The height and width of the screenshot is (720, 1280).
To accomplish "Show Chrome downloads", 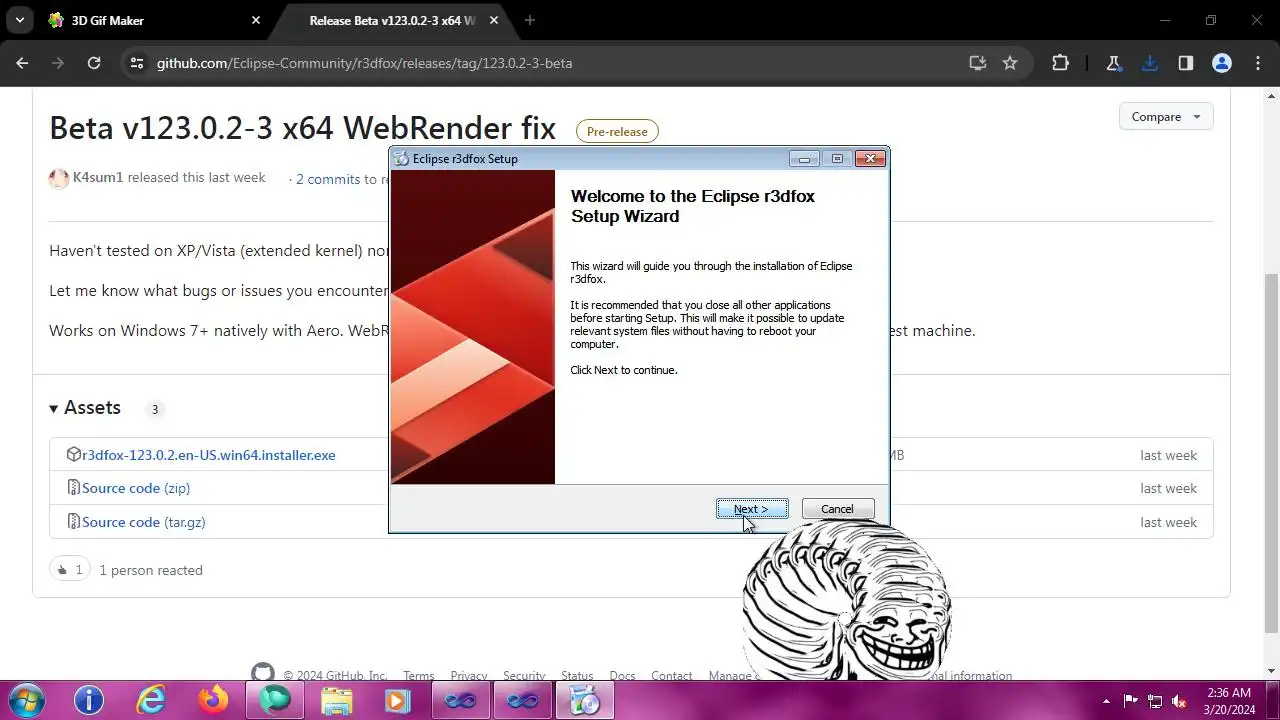I will [x=1149, y=63].
